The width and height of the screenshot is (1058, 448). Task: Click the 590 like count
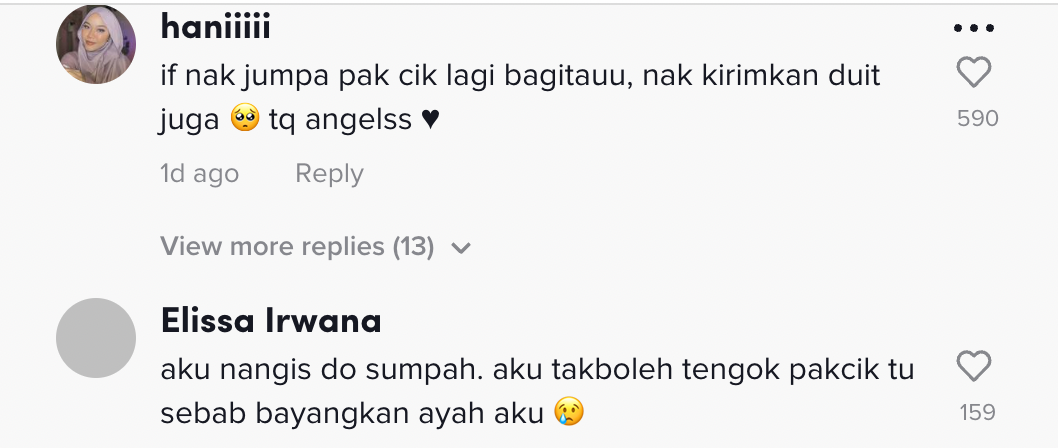pyautogui.click(x=977, y=118)
